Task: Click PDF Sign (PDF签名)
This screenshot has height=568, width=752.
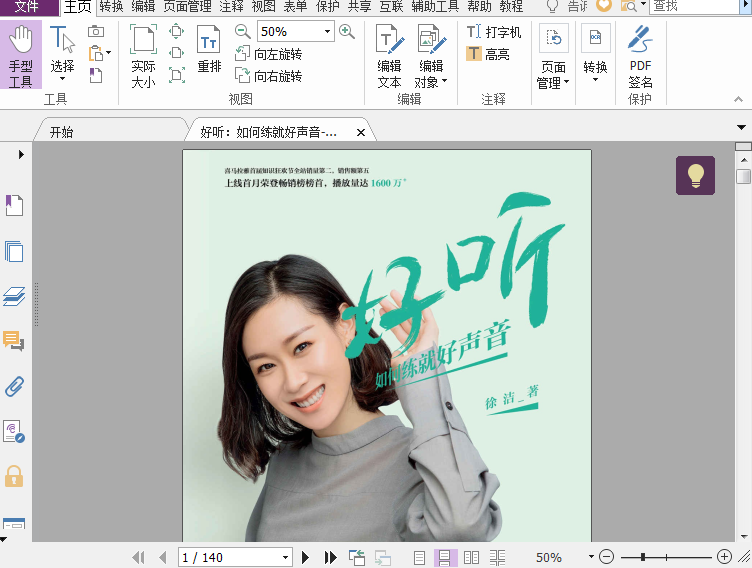Action: (x=640, y=56)
